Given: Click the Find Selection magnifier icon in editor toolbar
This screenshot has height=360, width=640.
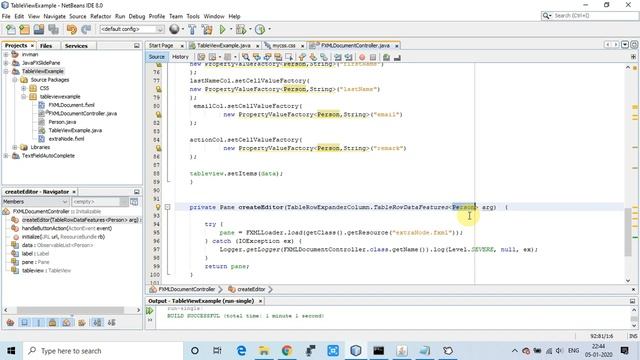Looking at the screenshot, I should pyautogui.click(x=246, y=57).
